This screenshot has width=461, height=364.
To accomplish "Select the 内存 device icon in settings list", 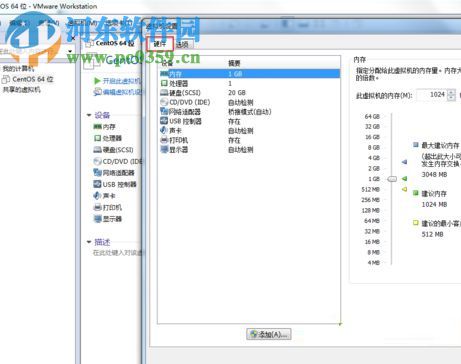I will [x=164, y=73].
